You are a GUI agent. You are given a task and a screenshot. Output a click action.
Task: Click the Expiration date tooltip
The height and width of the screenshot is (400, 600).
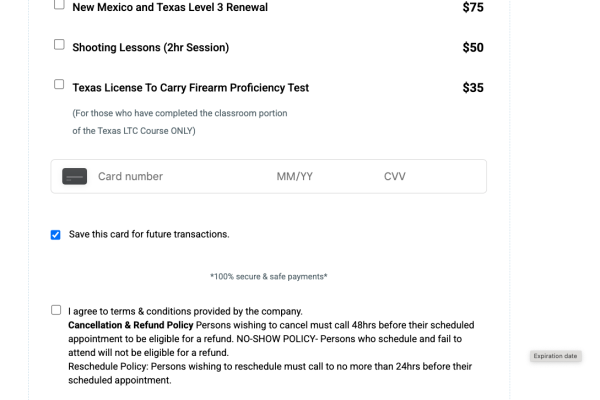pyautogui.click(x=555, y=356)
